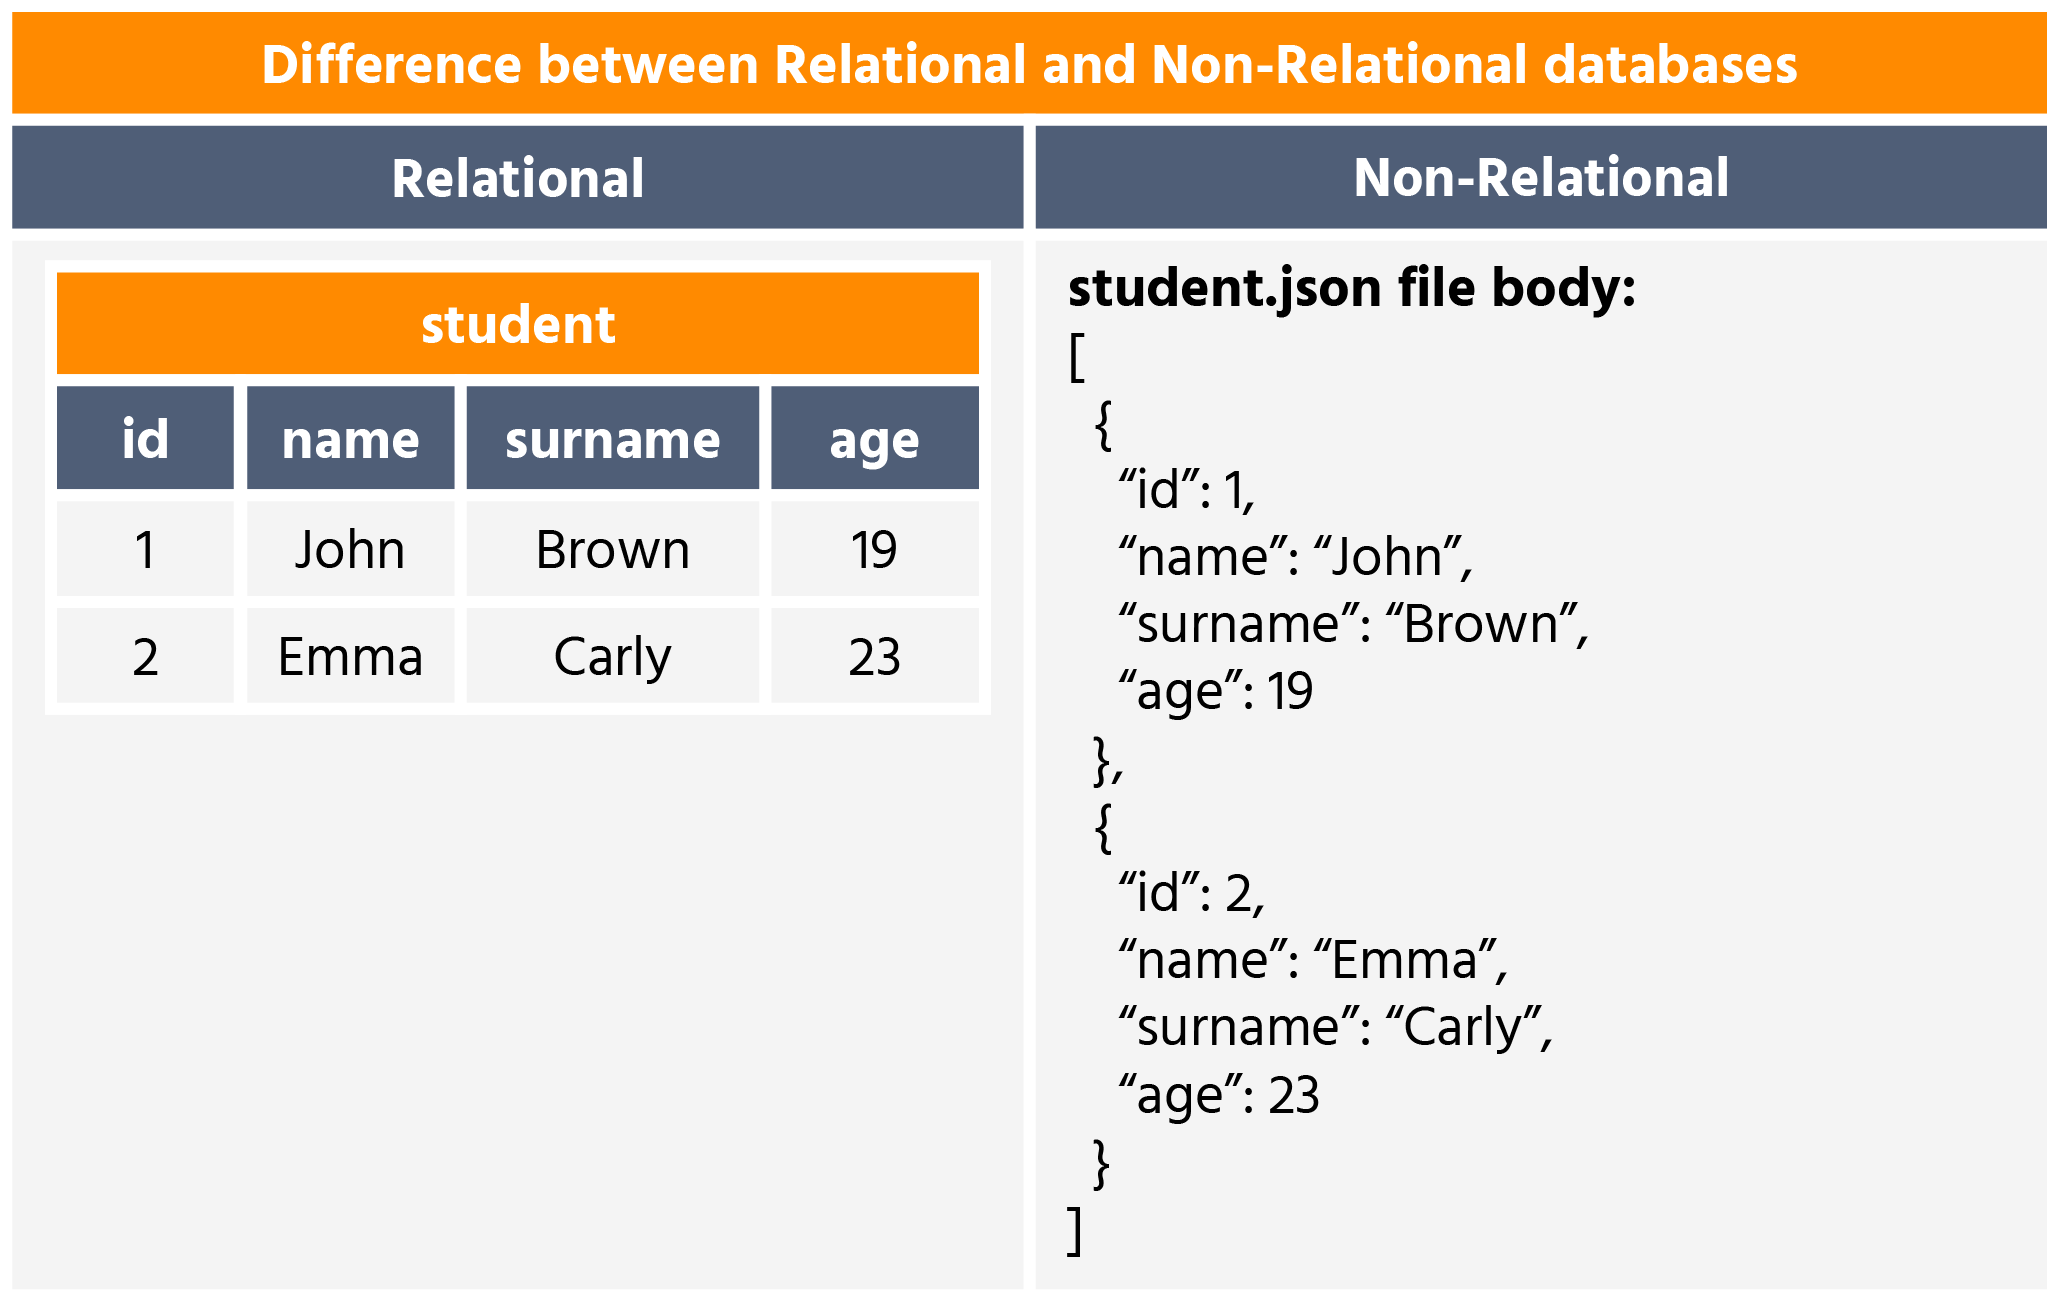Click the JSON line "age": 23
The image size is (2059, 1302).
pos(1218,1095)
